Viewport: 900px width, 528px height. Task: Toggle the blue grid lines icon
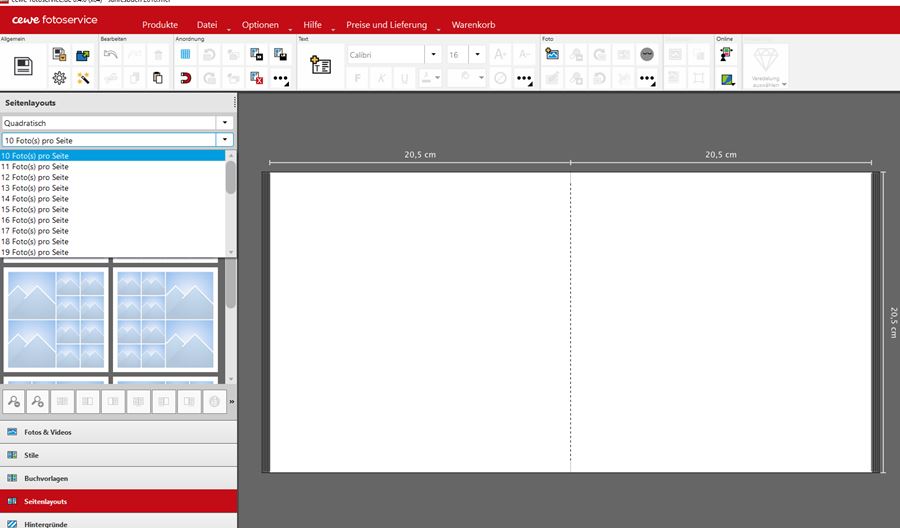coord(185,55)
